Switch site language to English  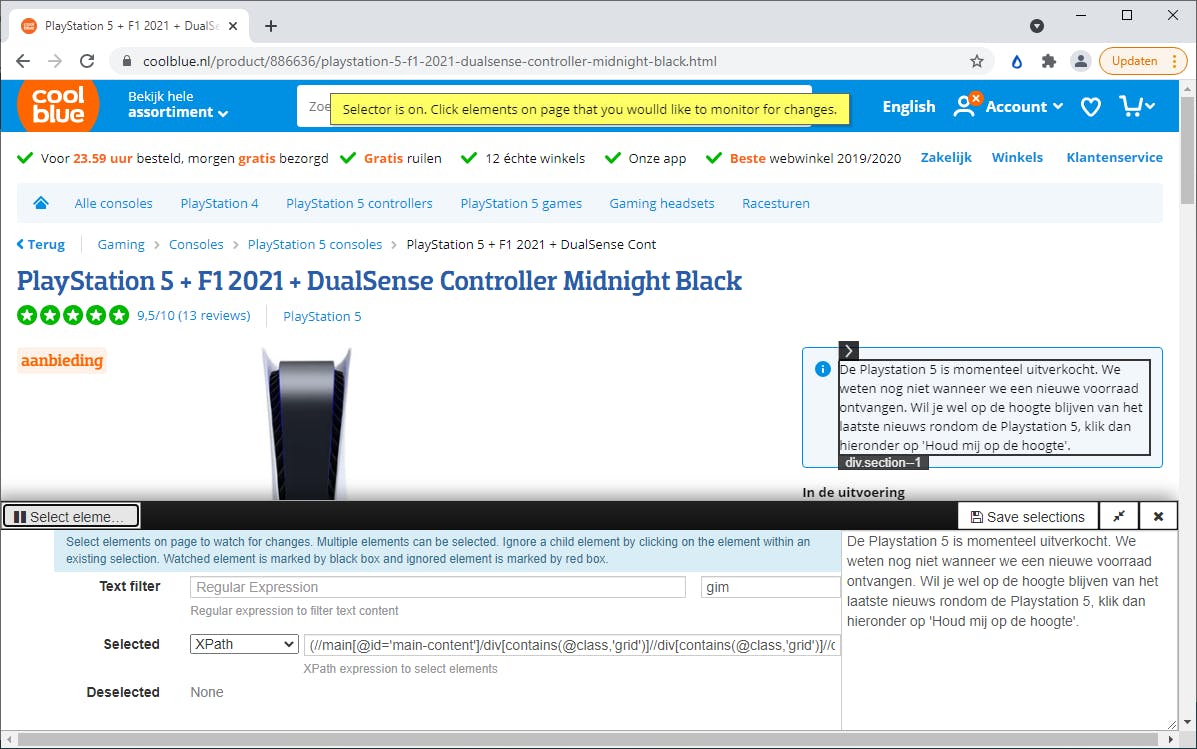908,107
